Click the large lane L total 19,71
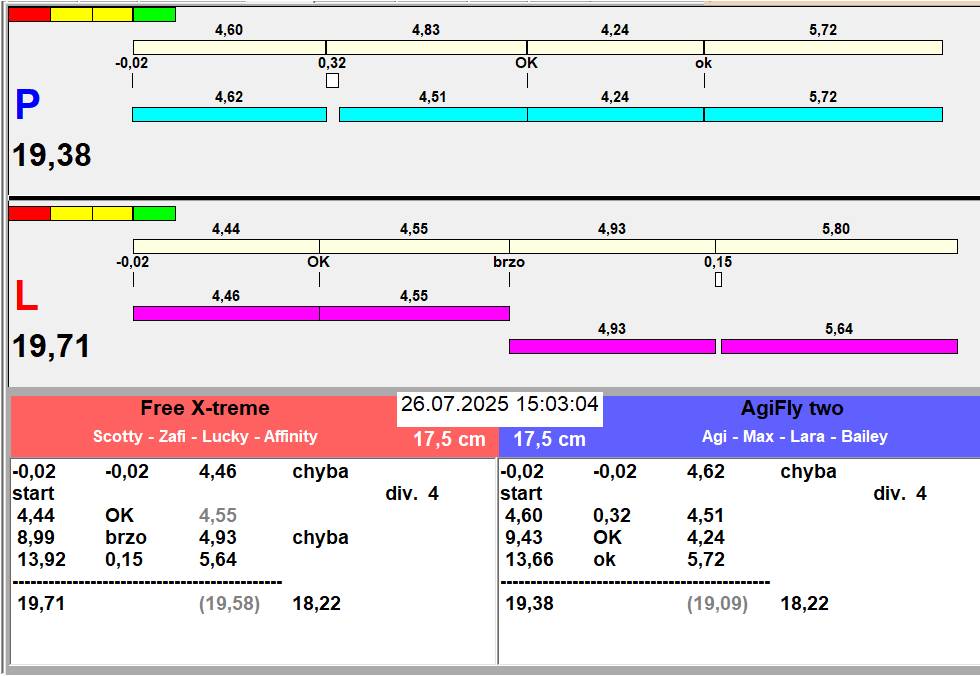This screenshot has width=980, height=676. click(51, 346)
